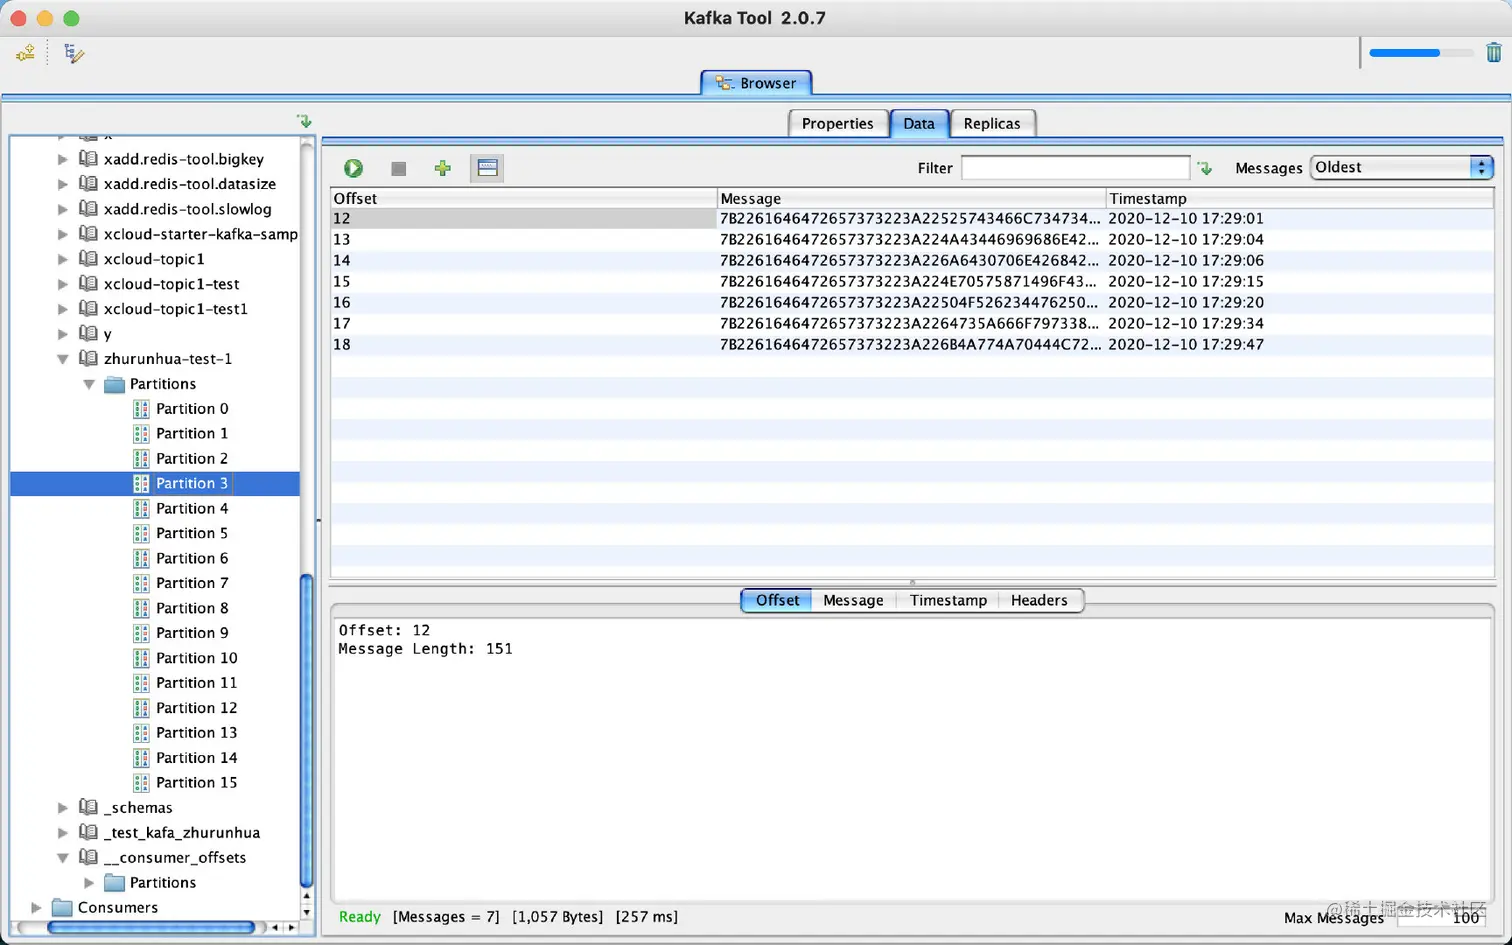The width and height of the screenshot is (1512, 945).
Task: Expand the xadd.redis-tool.slowlog topic
Action: tap(62, 209)
